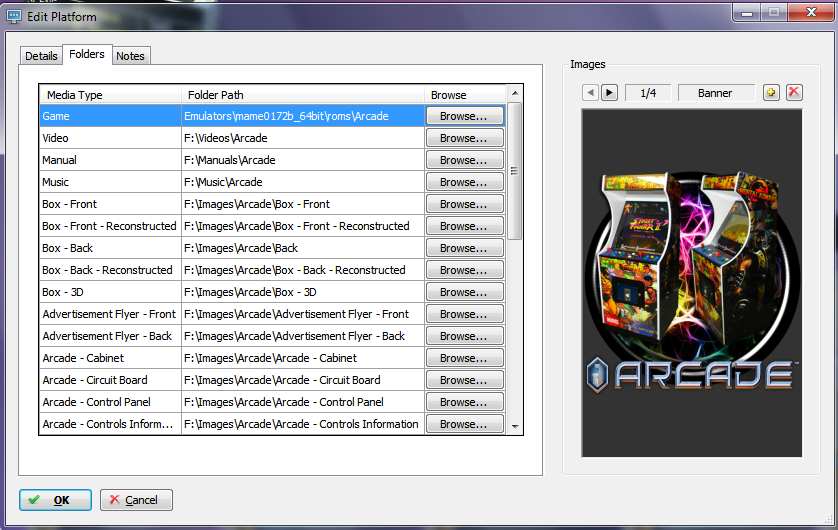Switch to the Details tab
Image resolution: width=838 pixels, height=530 pixels.
41,56
